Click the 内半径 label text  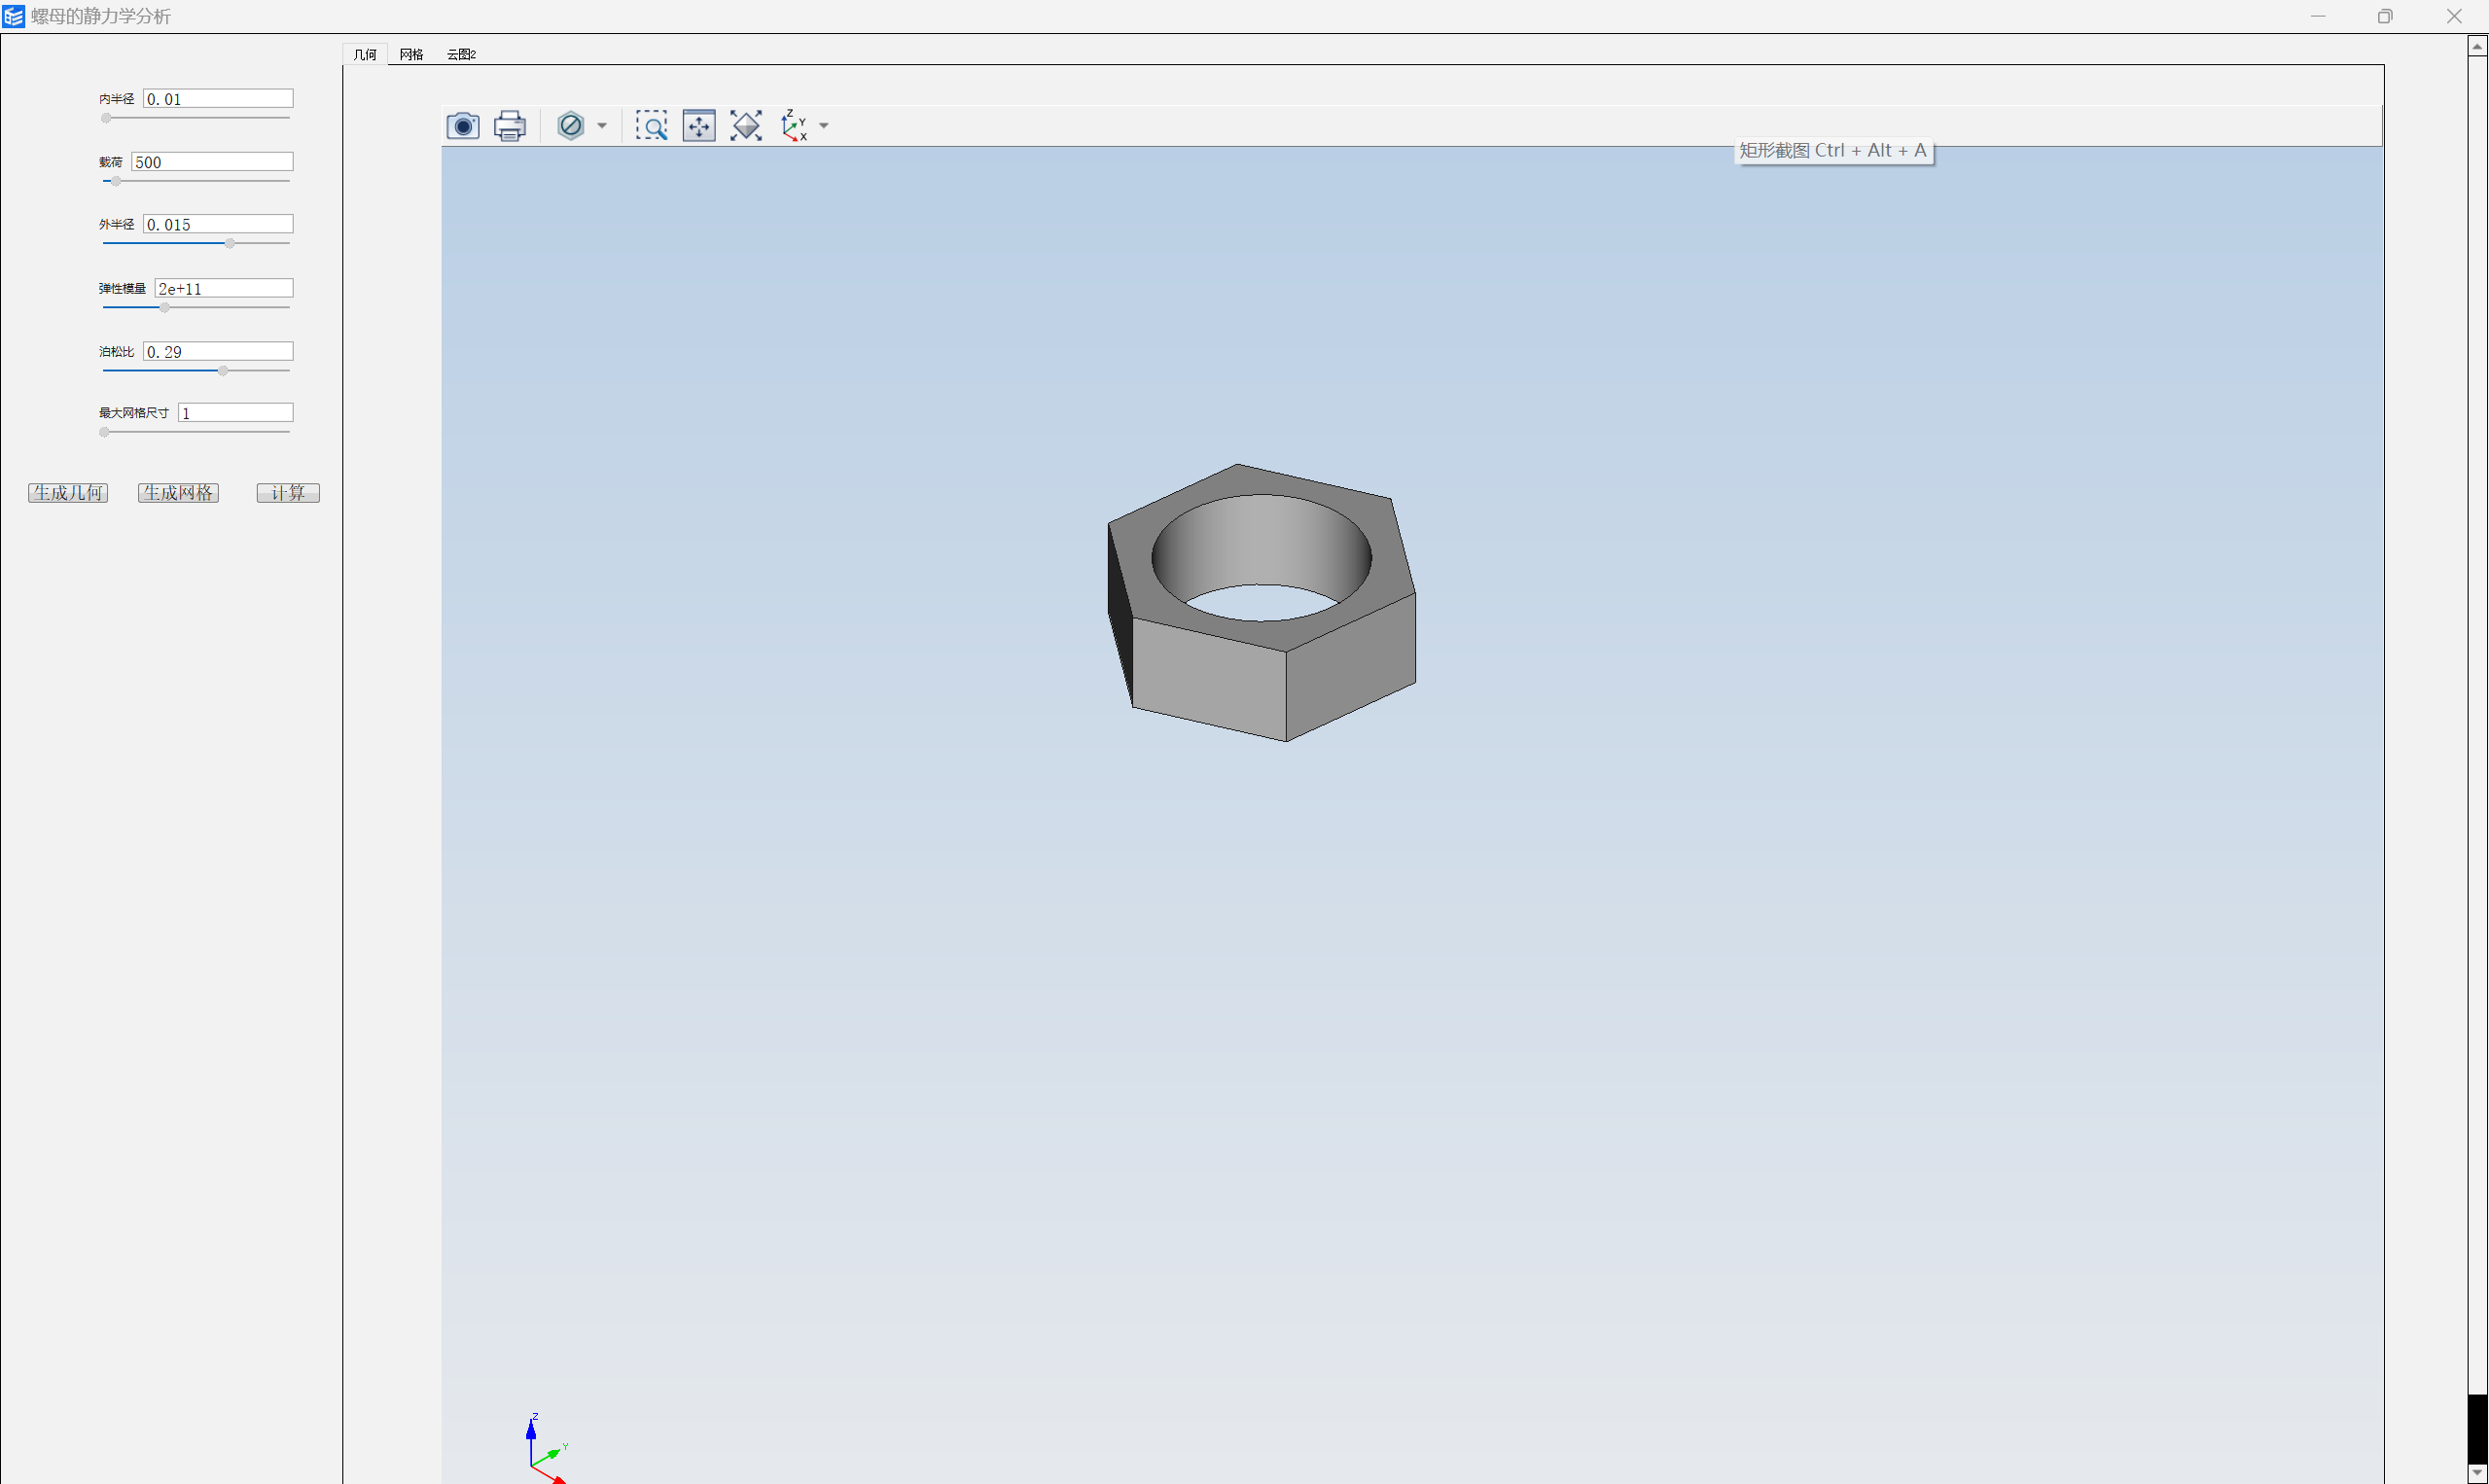[116, 99]
